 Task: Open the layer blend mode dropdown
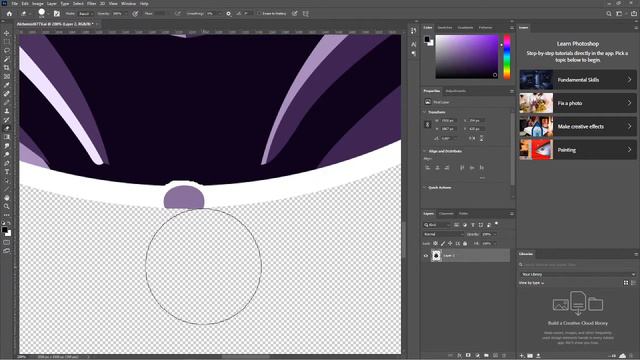[443, 234]
